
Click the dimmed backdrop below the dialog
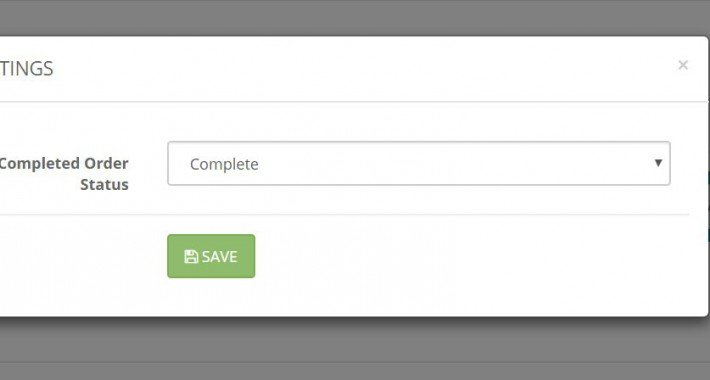(x=355, y=349)
